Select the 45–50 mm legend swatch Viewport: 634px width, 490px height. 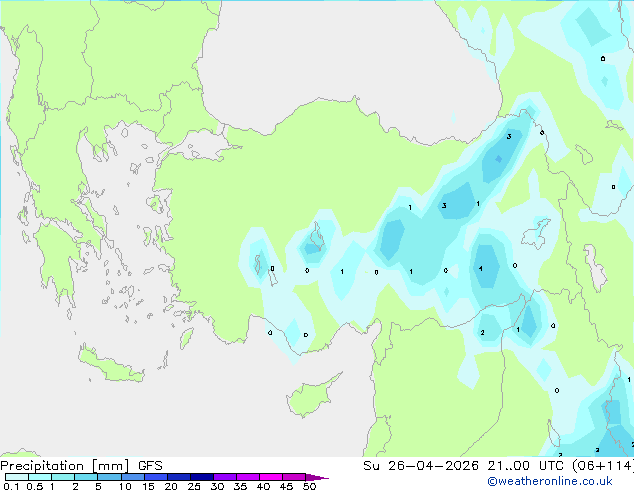[294, 477]
